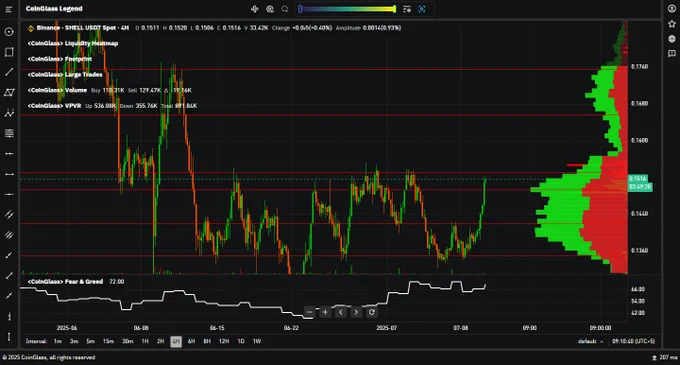Click the indicators icon in top toolbar

(x=255, y=9)
